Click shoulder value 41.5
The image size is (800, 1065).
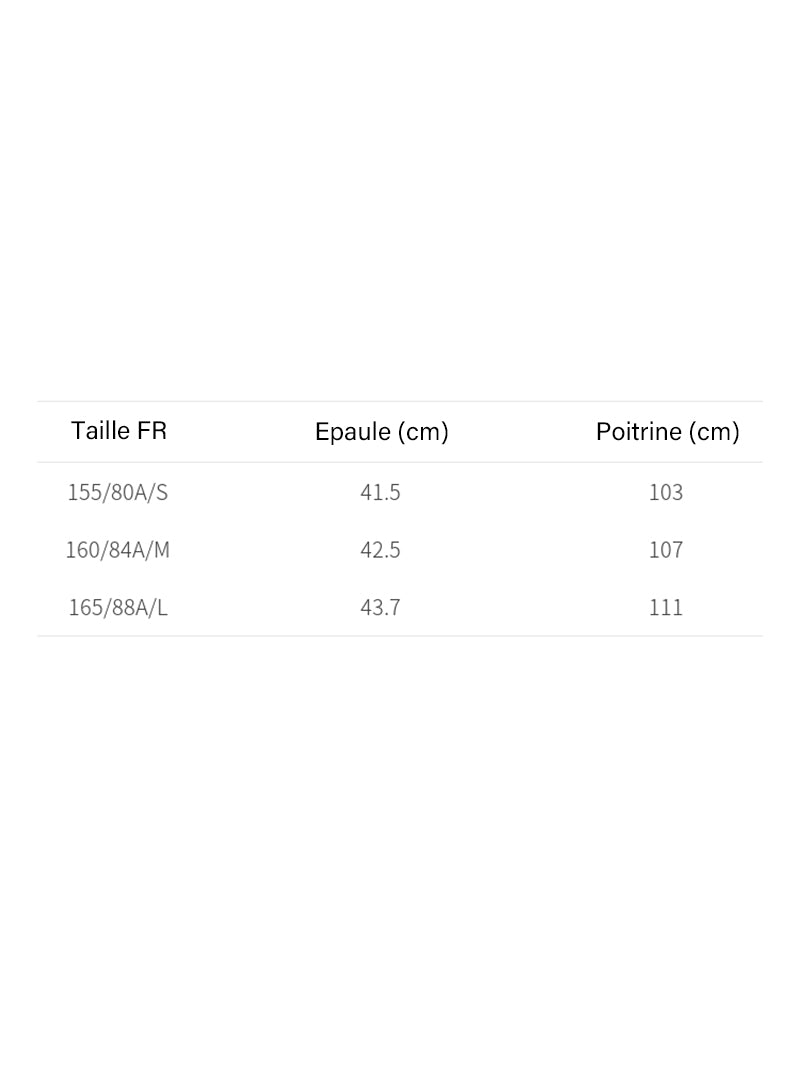(380, 492)
